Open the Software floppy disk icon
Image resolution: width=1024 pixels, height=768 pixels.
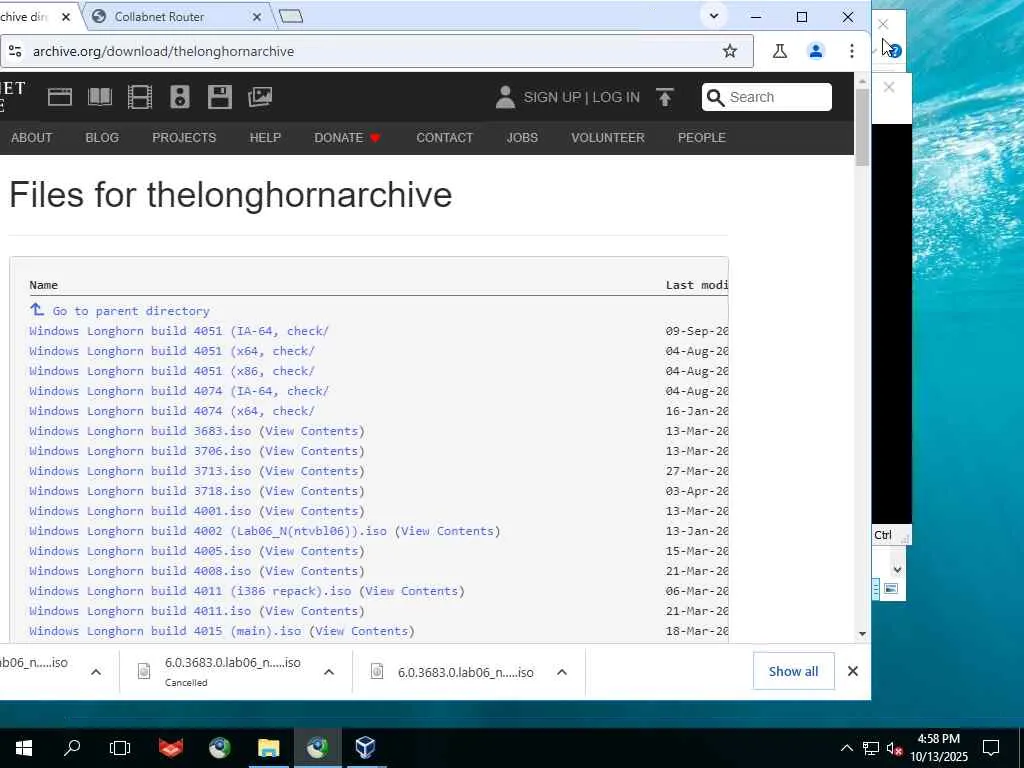tap(219, 97)
